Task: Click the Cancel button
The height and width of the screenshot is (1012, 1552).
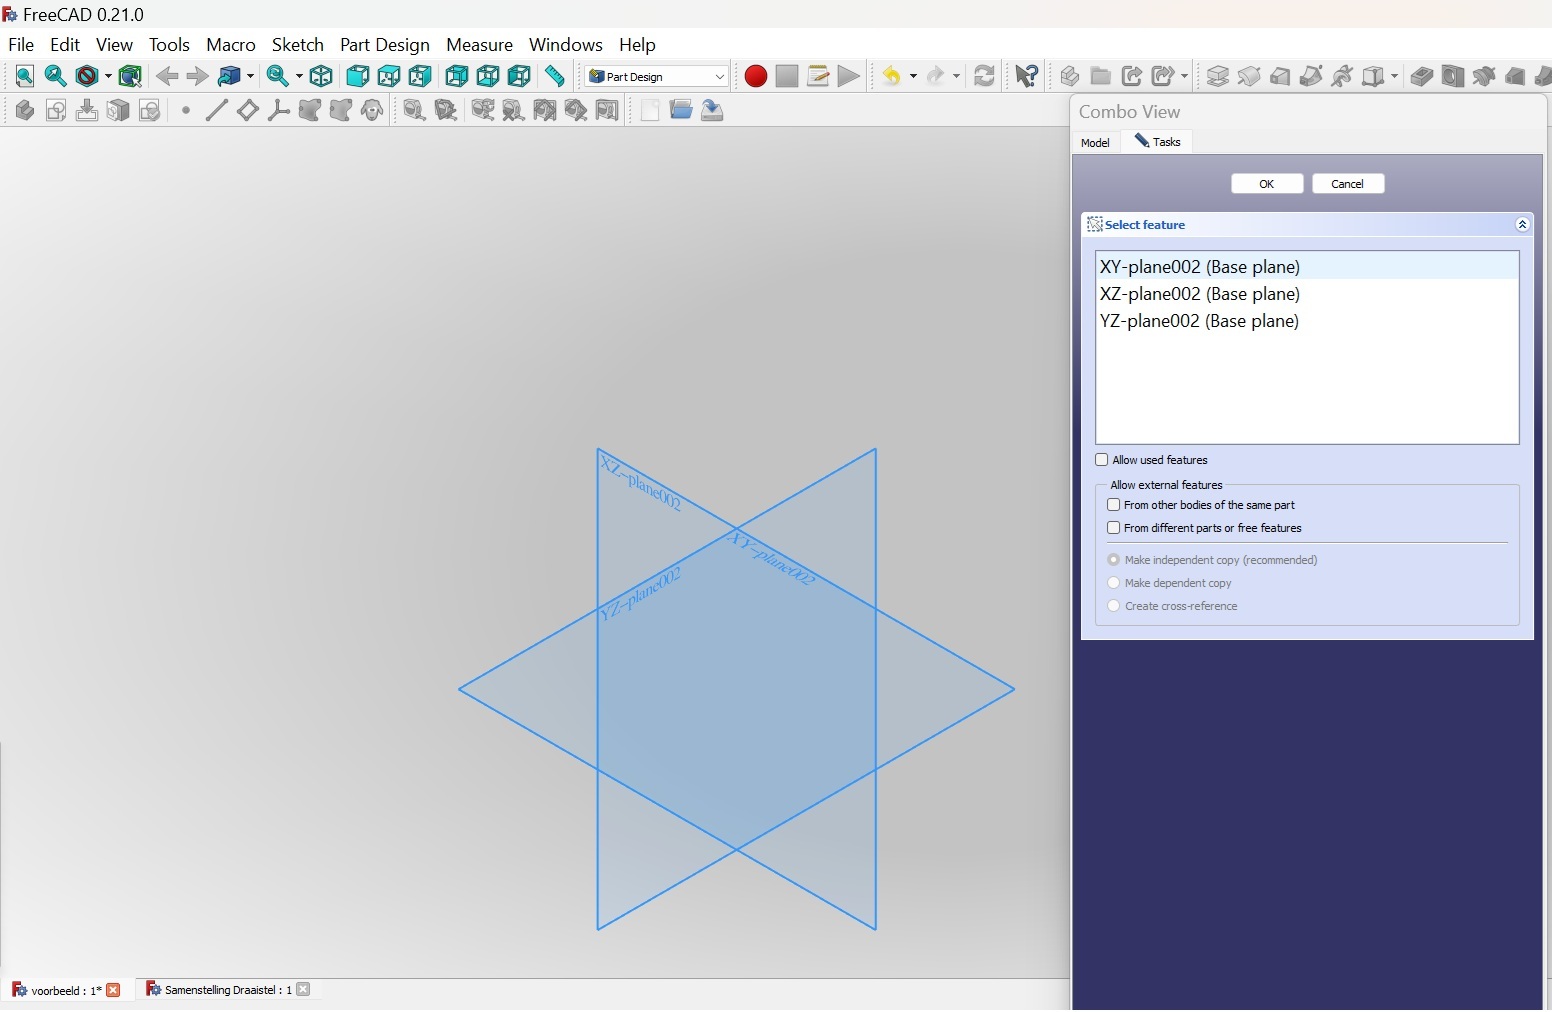Action: point(1348,184)
